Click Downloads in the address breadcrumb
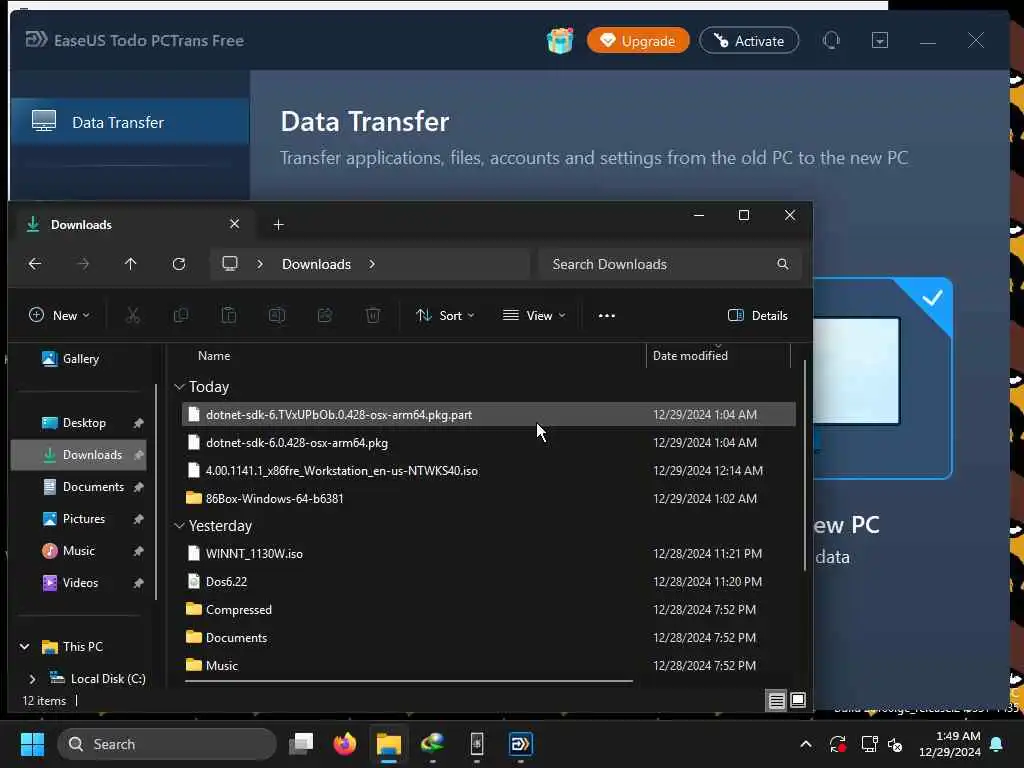 [x=316, y=264]
